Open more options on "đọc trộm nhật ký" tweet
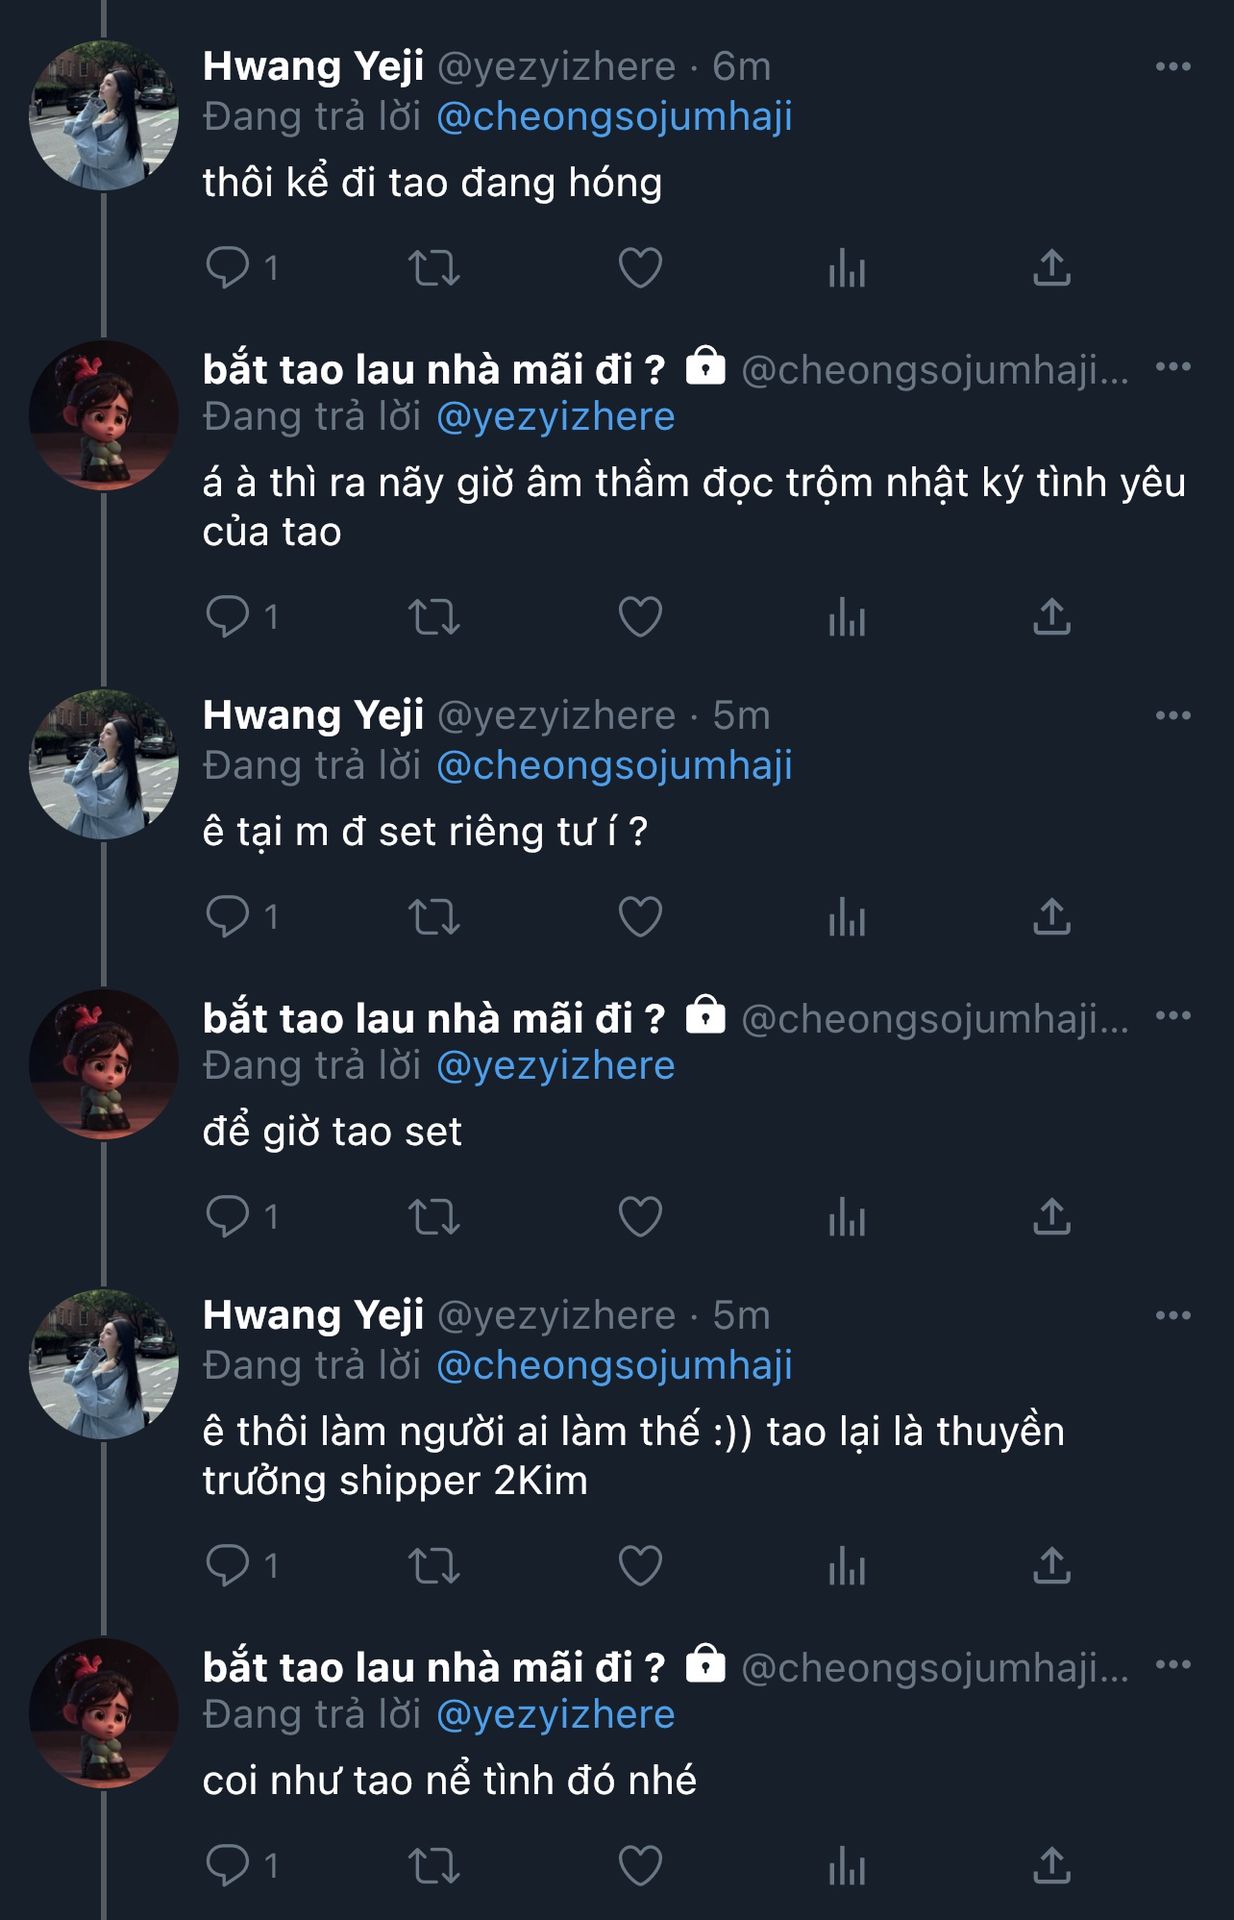Image resolution: width=1234 pixels, height=1920 pixels. 1172,367
